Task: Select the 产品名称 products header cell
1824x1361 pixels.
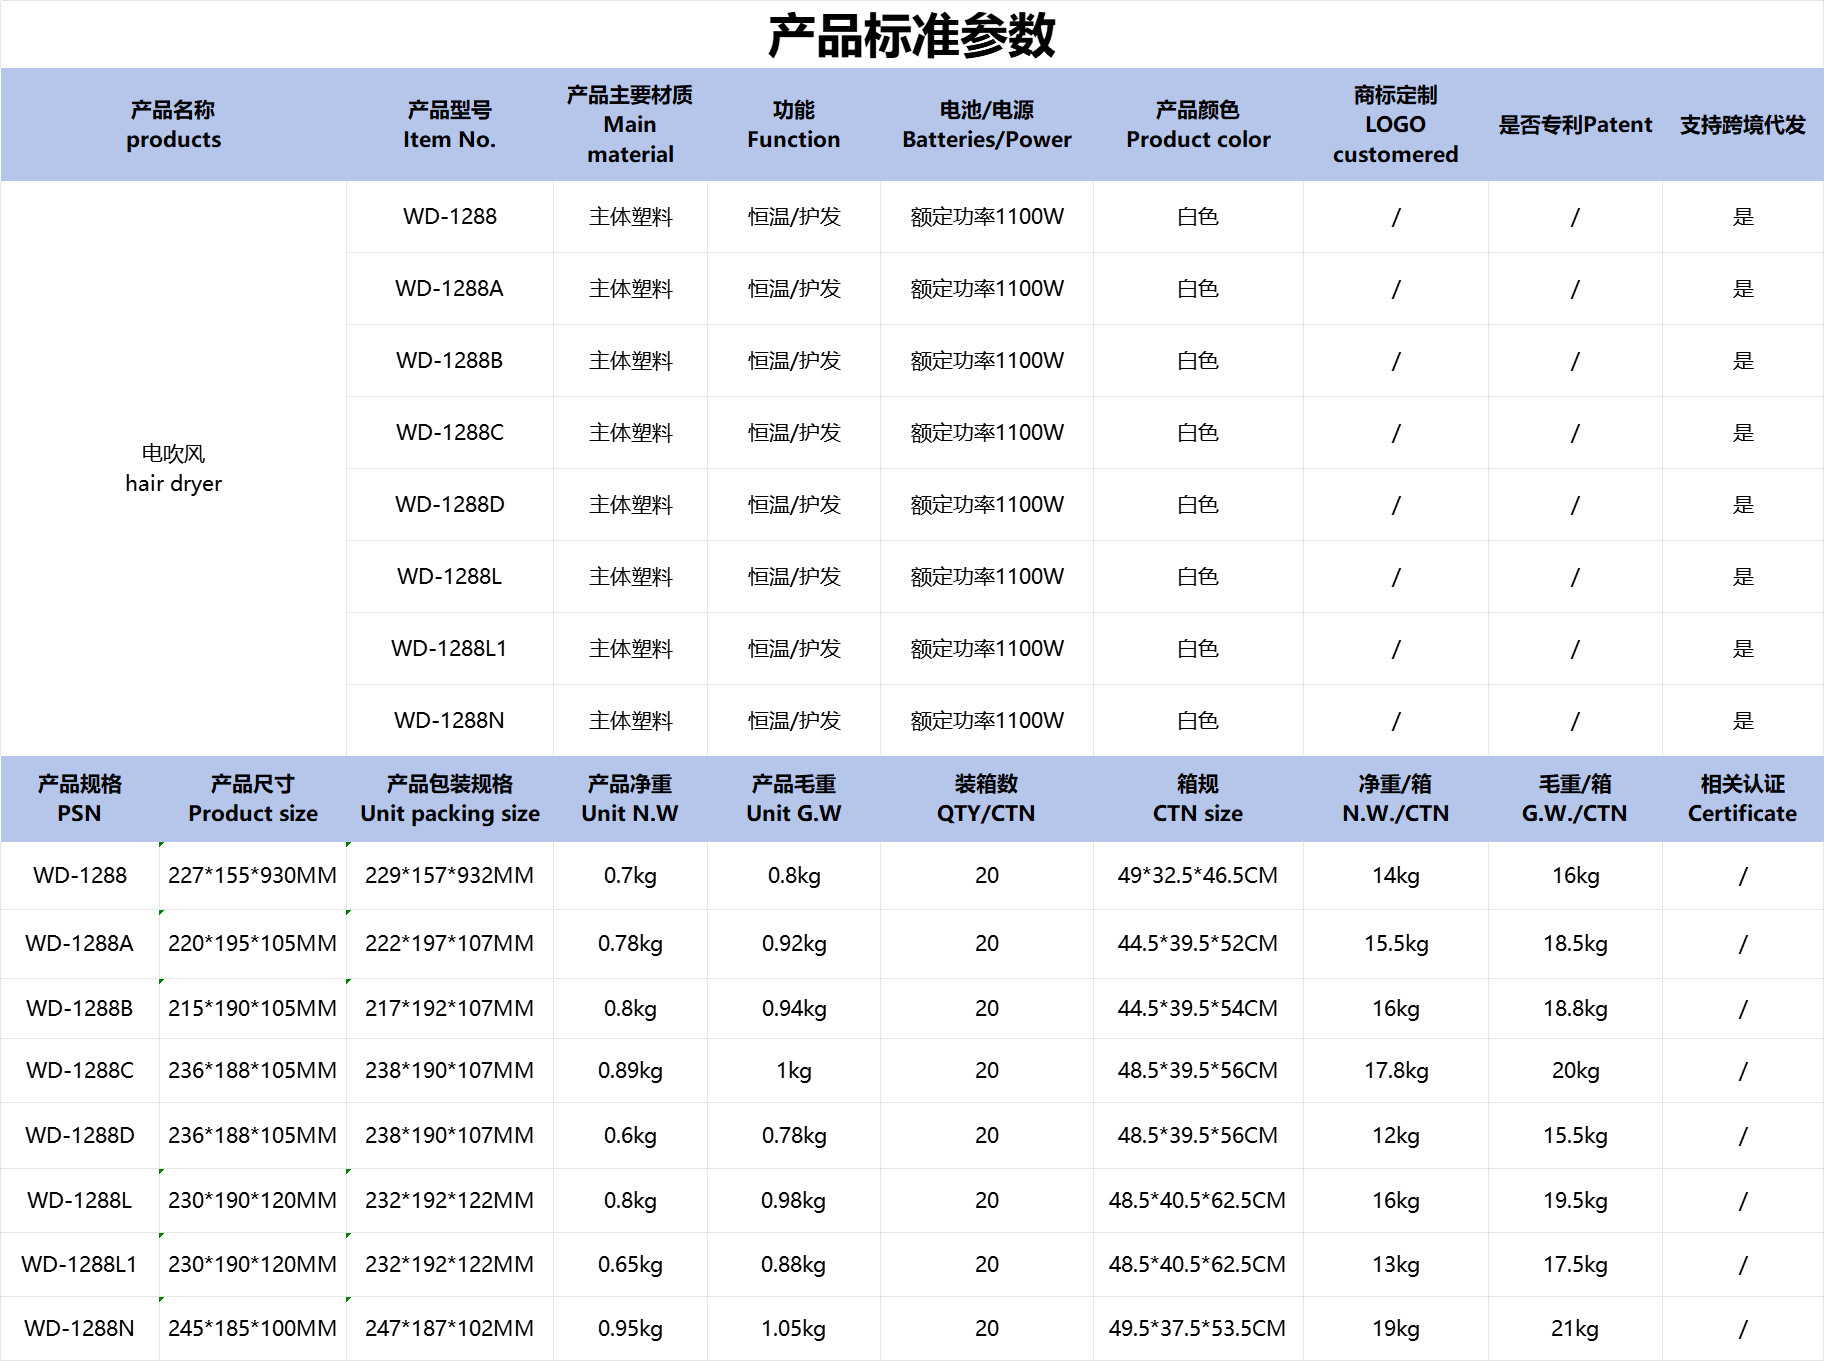Action: pos(173,125)
